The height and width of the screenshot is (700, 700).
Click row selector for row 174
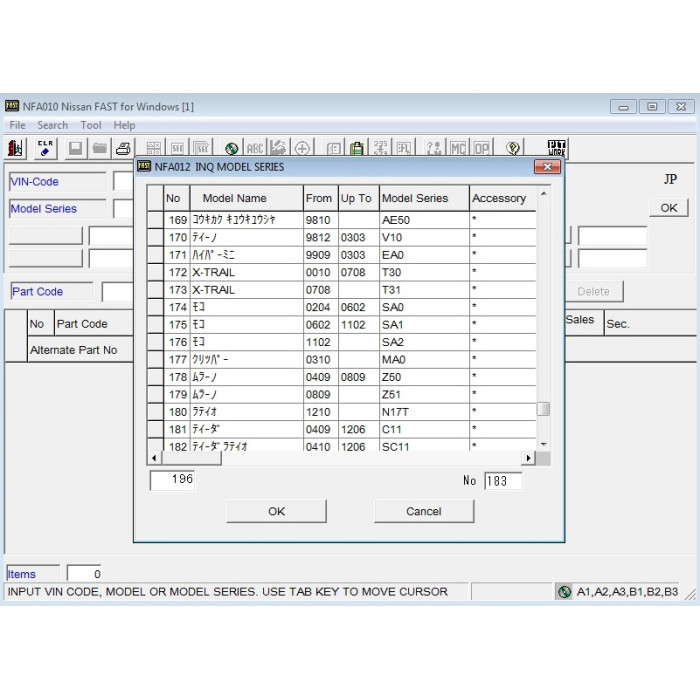point(155,307)
